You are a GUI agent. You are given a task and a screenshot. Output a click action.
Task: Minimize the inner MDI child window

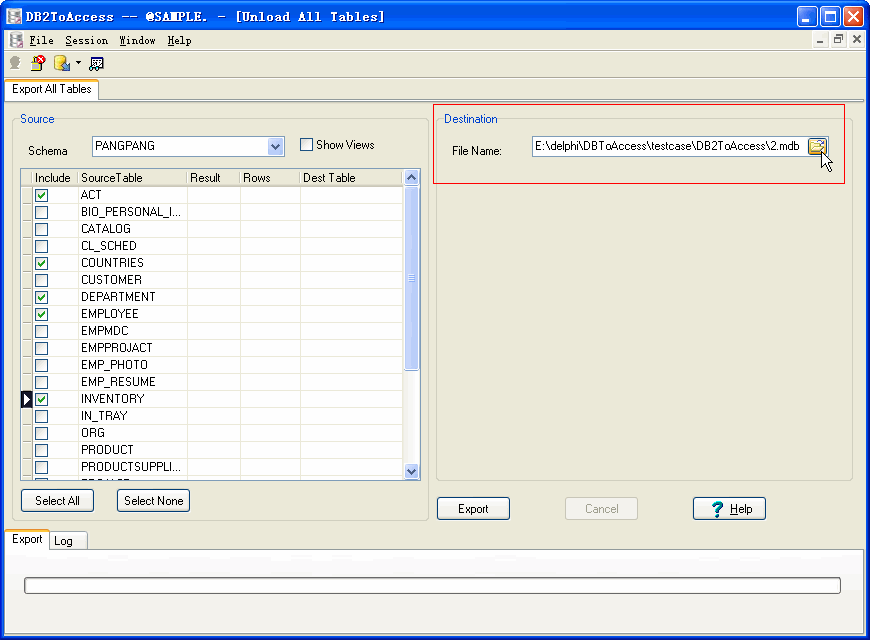point(820,39)
